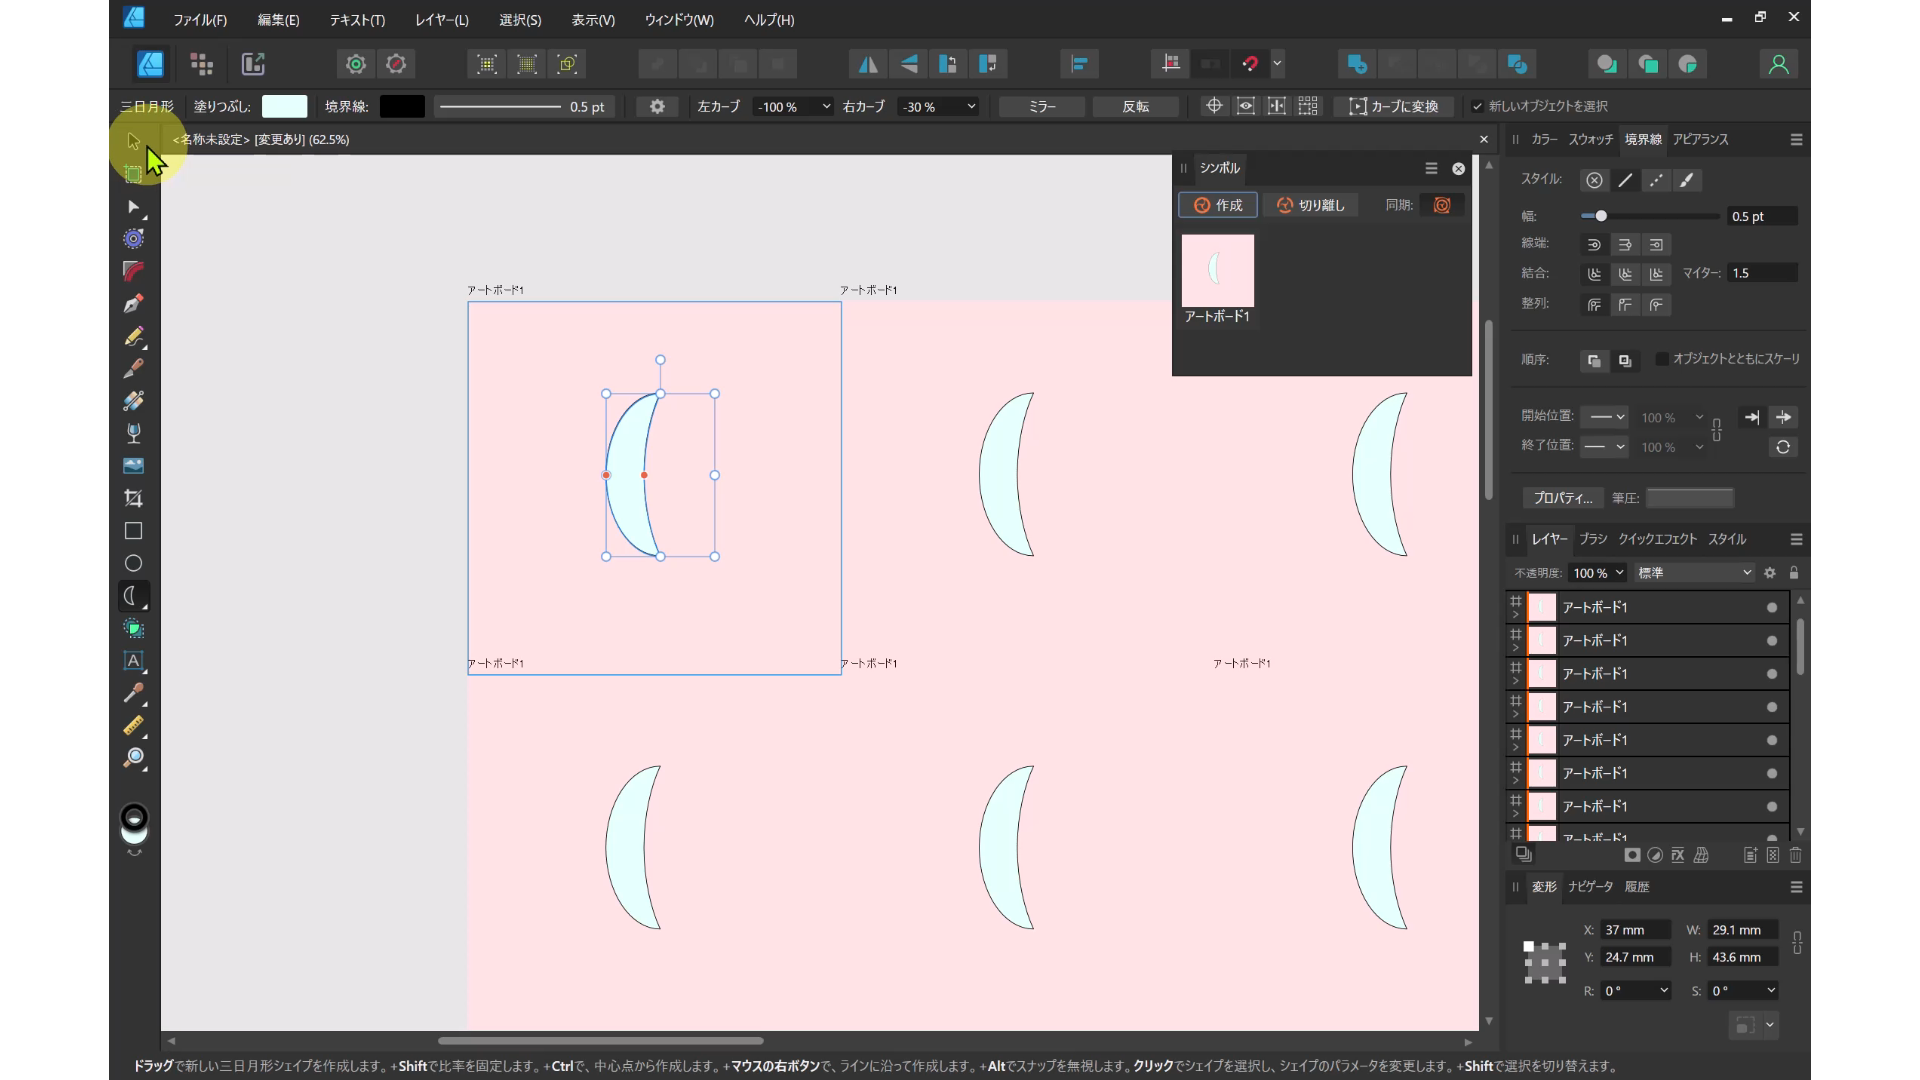Click the 反転 button
The image size is (1920, 1080).
pos(1135,107)
